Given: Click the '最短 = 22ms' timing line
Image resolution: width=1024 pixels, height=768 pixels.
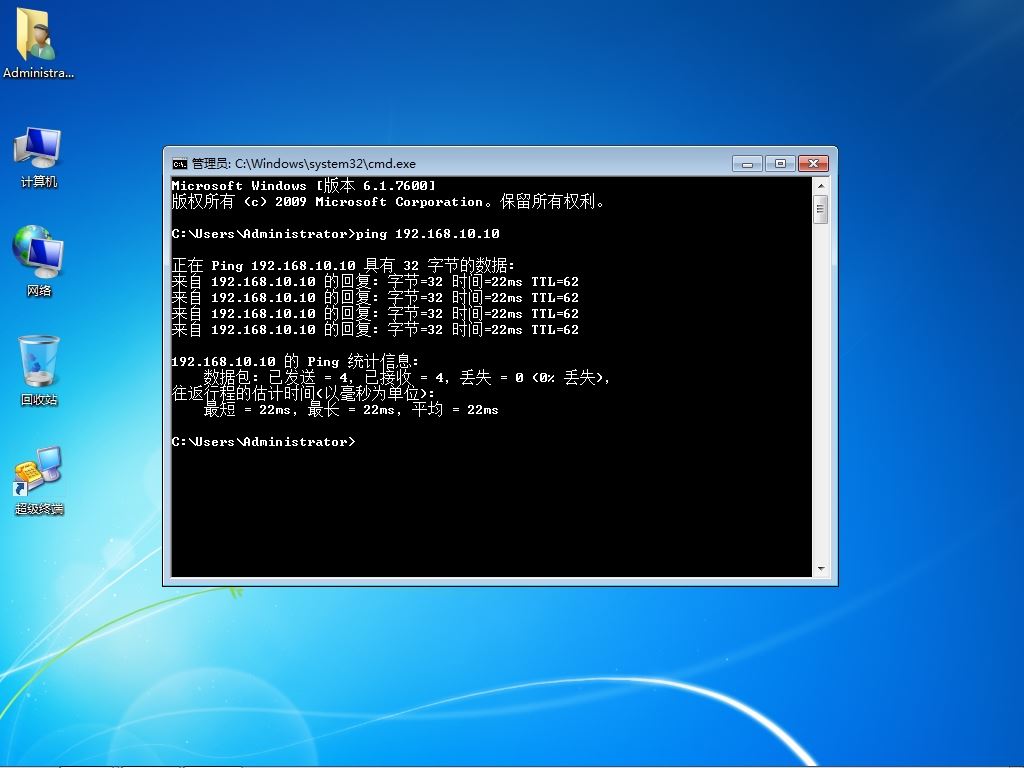Looking at the screenshot, I should [351, 410].
